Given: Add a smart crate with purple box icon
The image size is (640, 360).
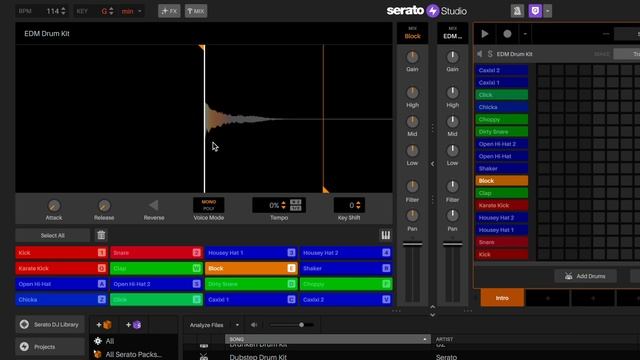Looking at the screenshot, I should 133,325.
